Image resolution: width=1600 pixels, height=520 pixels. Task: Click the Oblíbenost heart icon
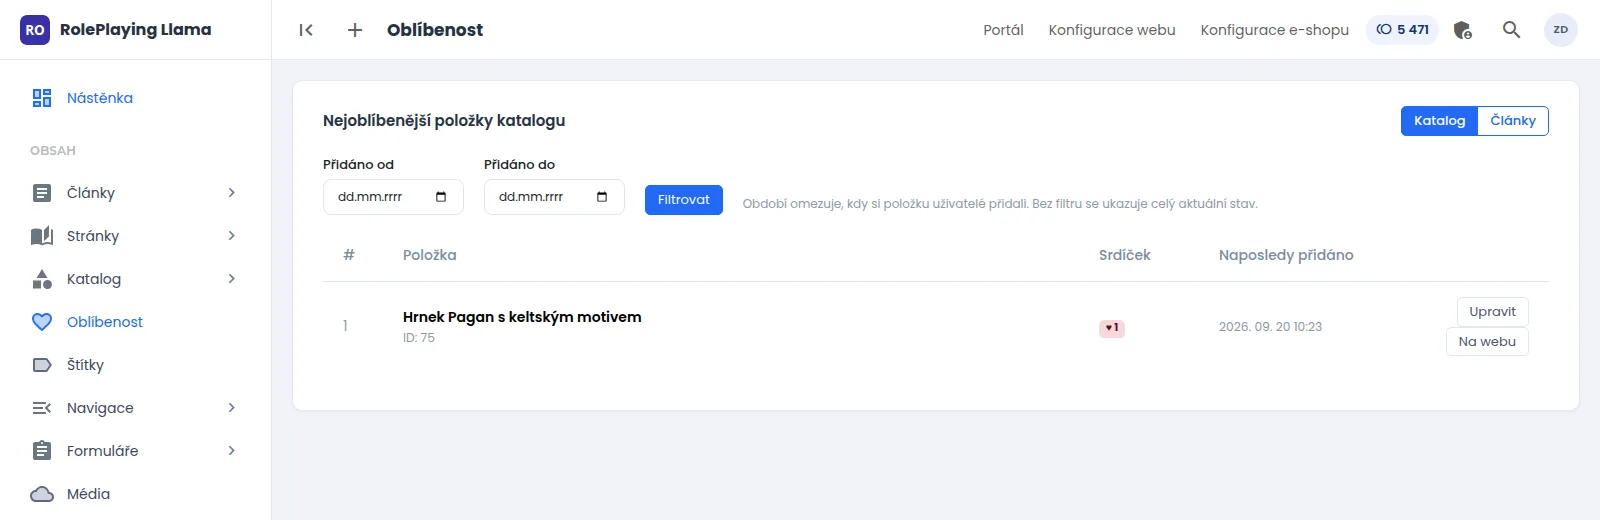coord(42,322)
